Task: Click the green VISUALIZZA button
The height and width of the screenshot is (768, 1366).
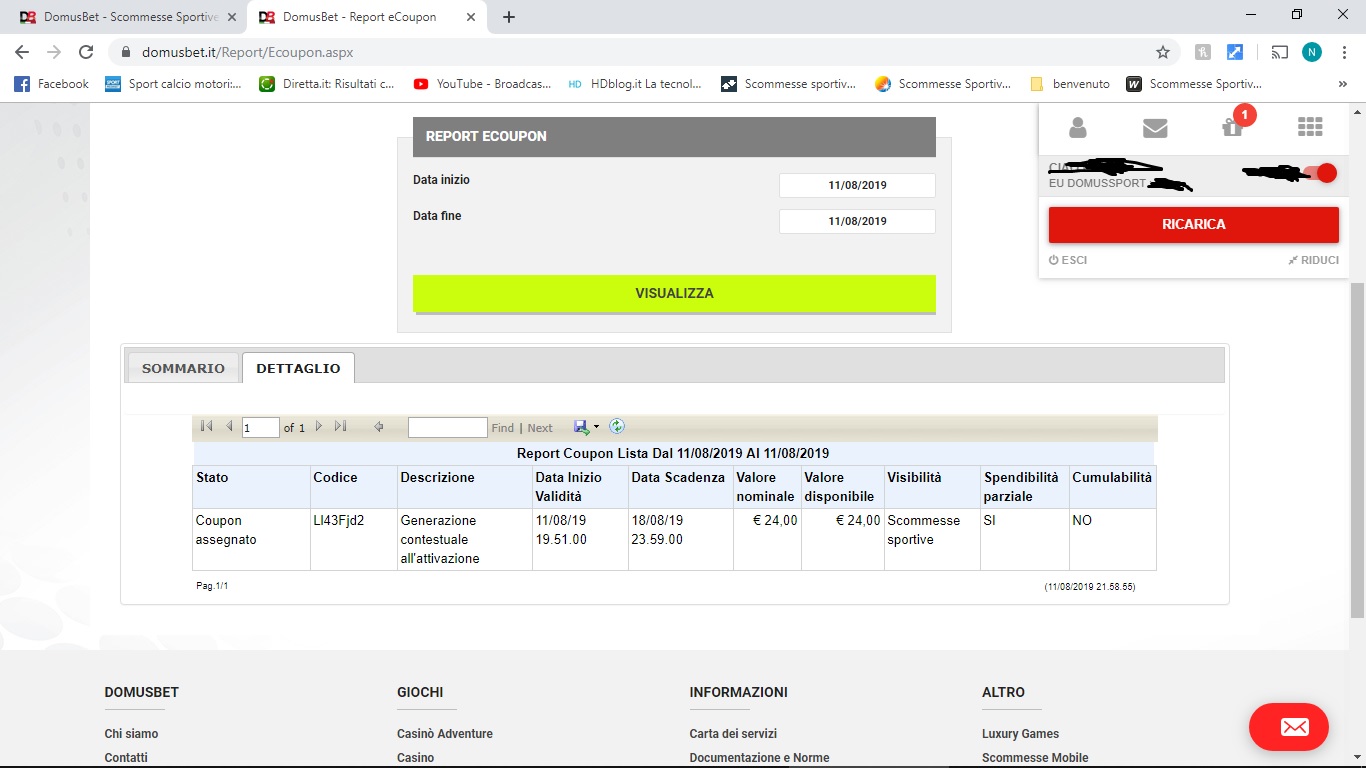Action: (x=674, y=294)
